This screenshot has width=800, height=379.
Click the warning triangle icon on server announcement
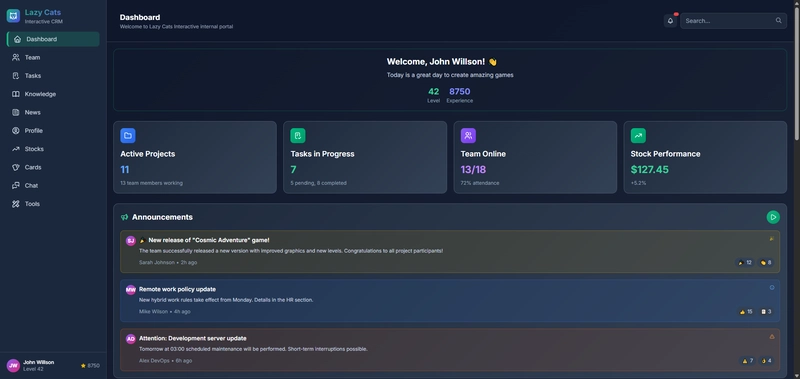[772, 337]
